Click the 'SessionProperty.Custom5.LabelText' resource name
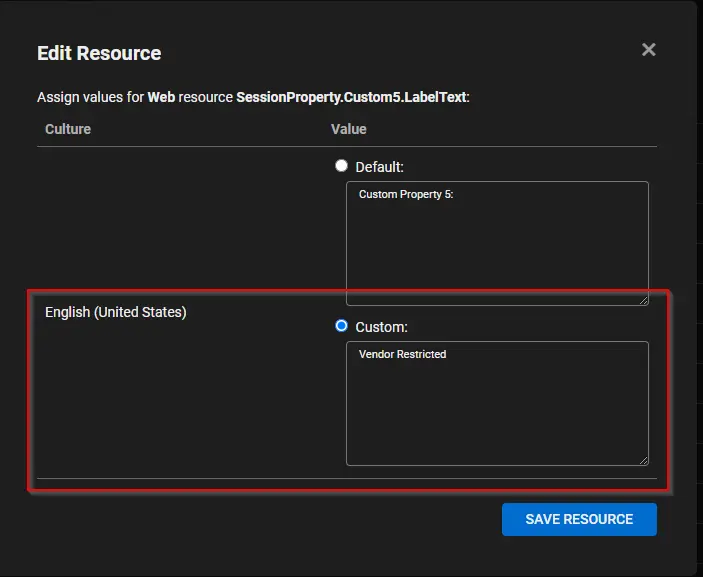 [351, 97]
